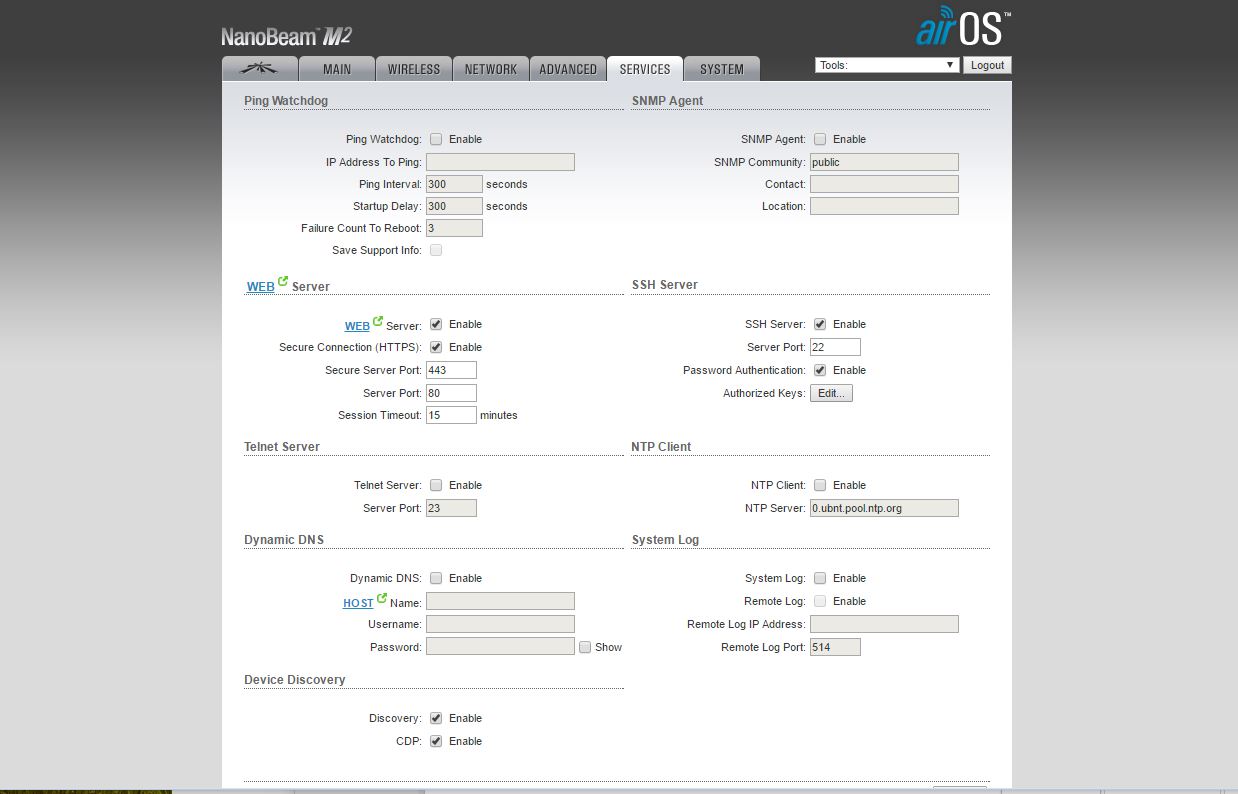Viewport: 1238px width, 794px height.
Task: Enable the Ping Watchdog checkbox
Action: click(x=436, y=139)
